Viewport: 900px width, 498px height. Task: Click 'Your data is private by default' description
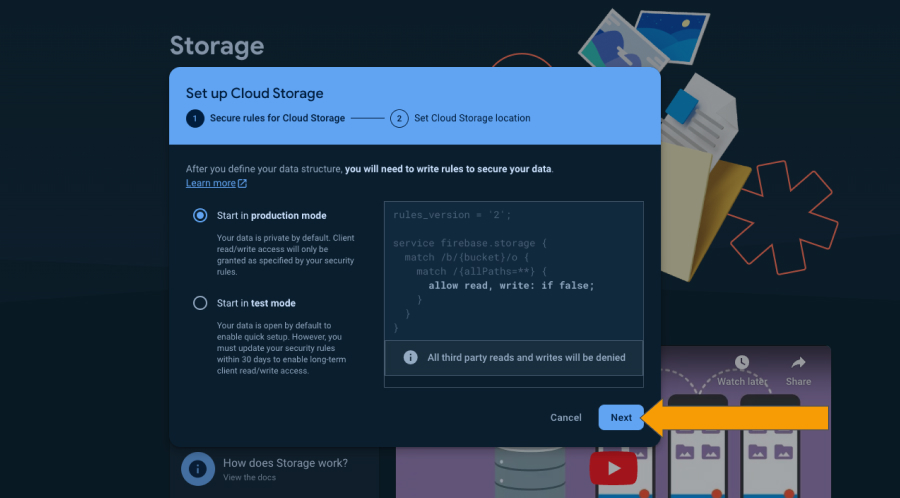[286, 255]
